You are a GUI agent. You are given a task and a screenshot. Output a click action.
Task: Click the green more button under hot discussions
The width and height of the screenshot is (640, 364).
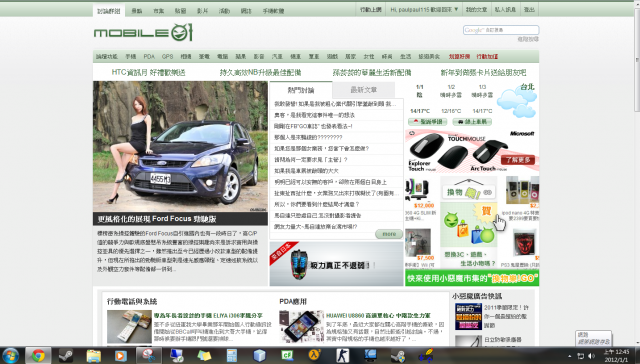[x=389, y=234]
